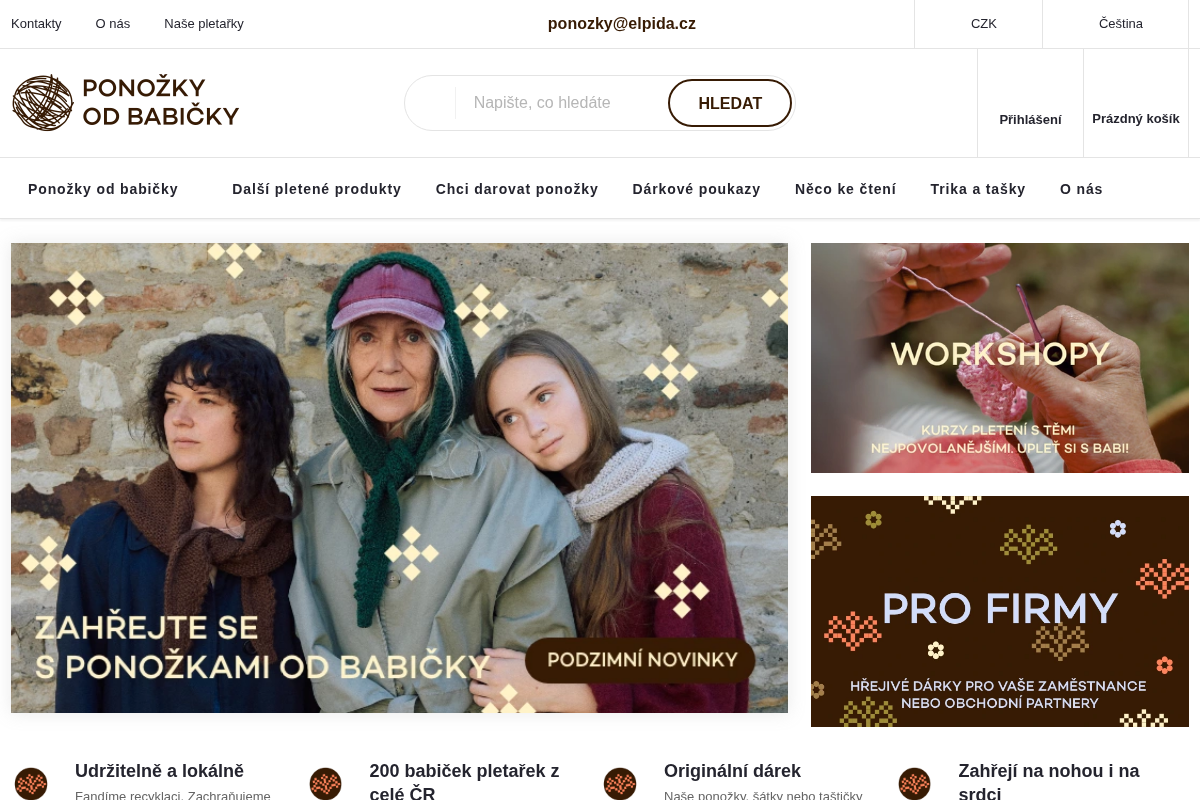Image resolution: width=1200 pixels, height=800 pixels.
Task: Click the icon beside Originální dárek
Action: [620, 784]
